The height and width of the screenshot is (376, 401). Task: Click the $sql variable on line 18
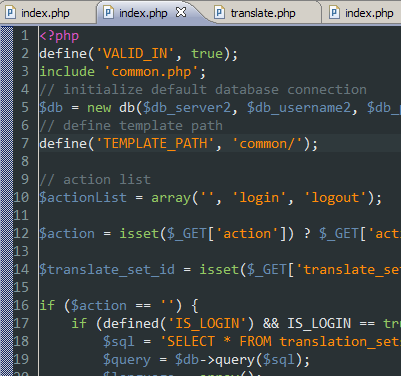(x=119, y=342)
